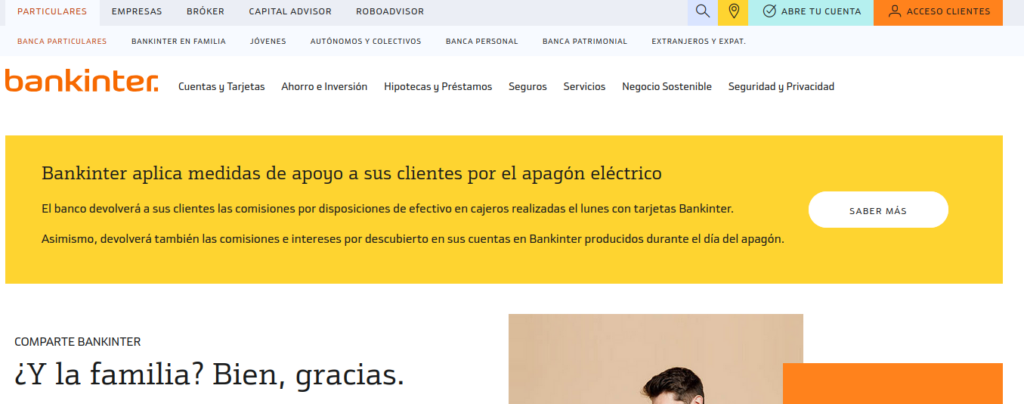Expand the Cuentas y Tarjetas menu
The width and height of the screenshot is (1024, 404).
(x=221, y=87)
